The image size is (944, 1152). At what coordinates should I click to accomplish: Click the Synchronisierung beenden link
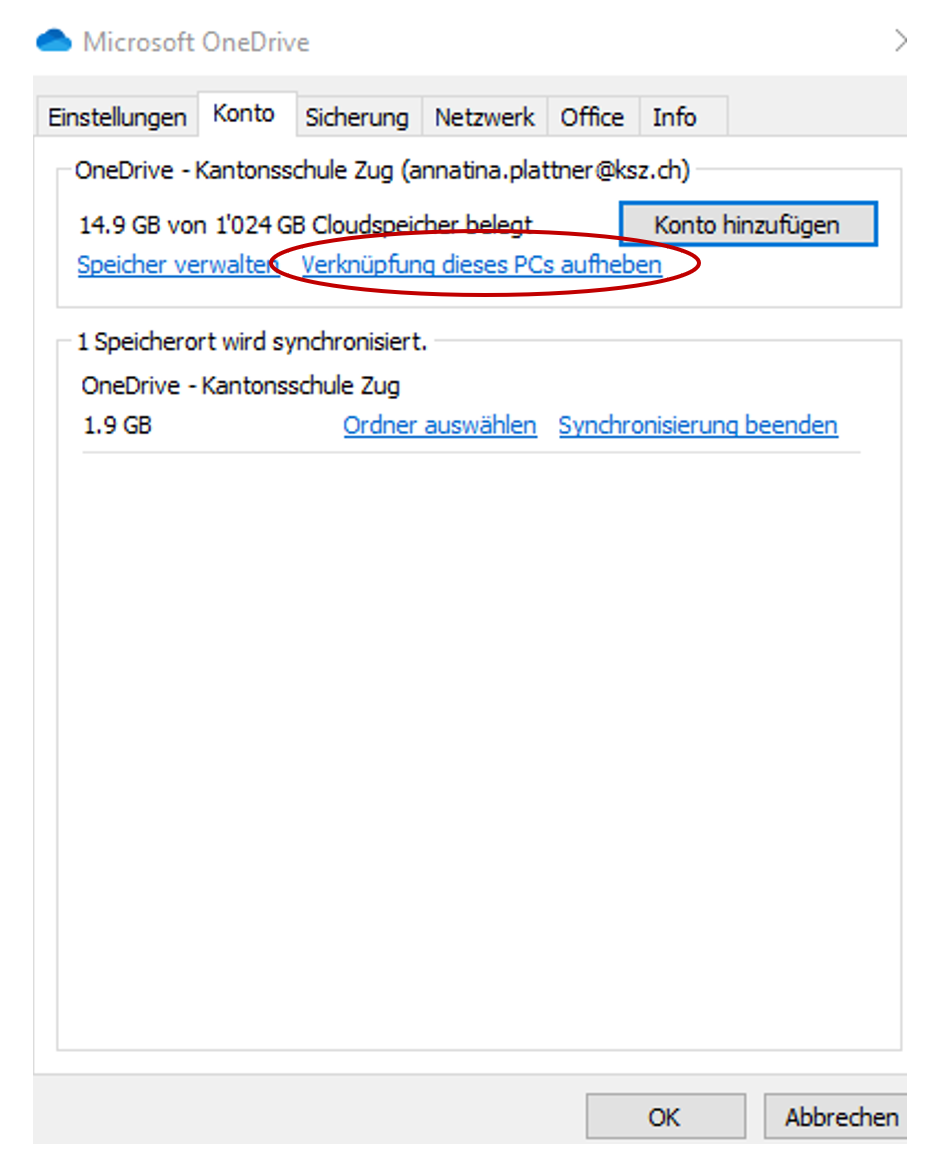tap(698, 426)
